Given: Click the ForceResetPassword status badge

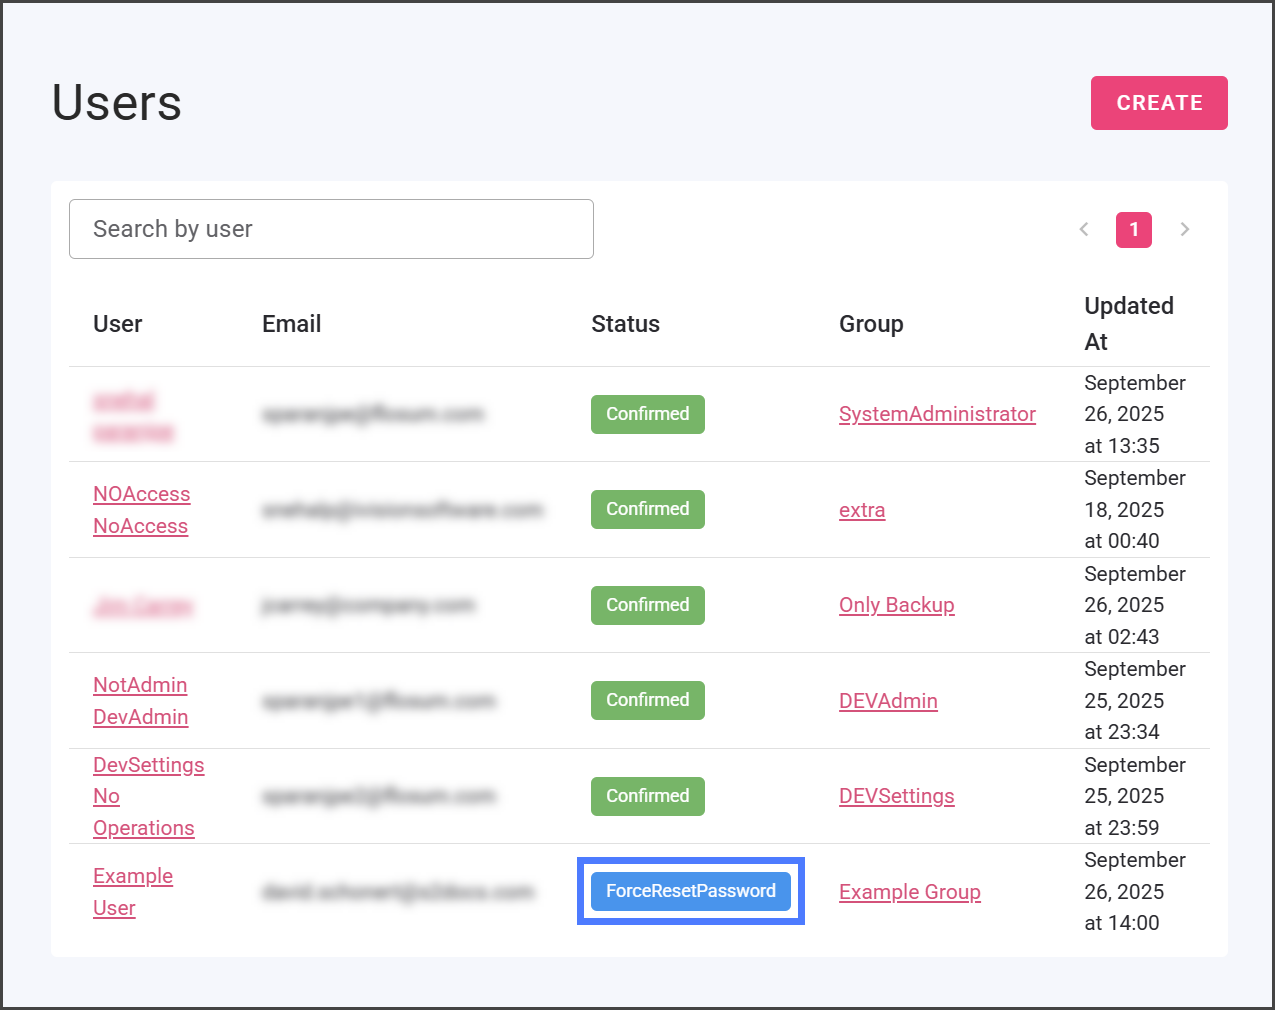Looking at the screenshot, I should pos(690,891).
